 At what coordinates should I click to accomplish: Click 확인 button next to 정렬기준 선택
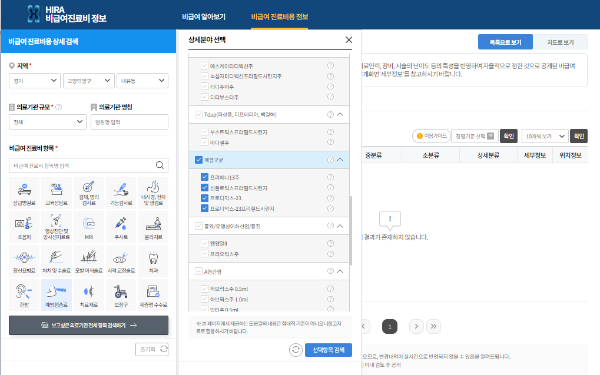tap(509, 136)
